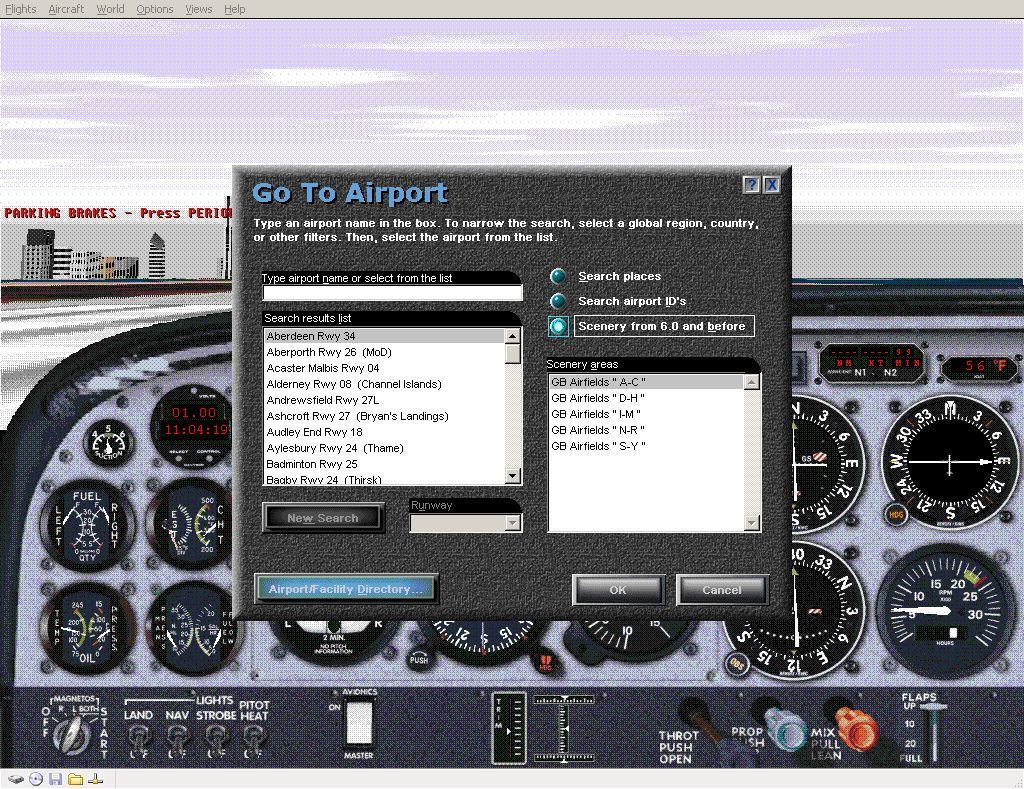Click the red mixture control knob
Screen dimensions: 1024x789
(856, 728)
